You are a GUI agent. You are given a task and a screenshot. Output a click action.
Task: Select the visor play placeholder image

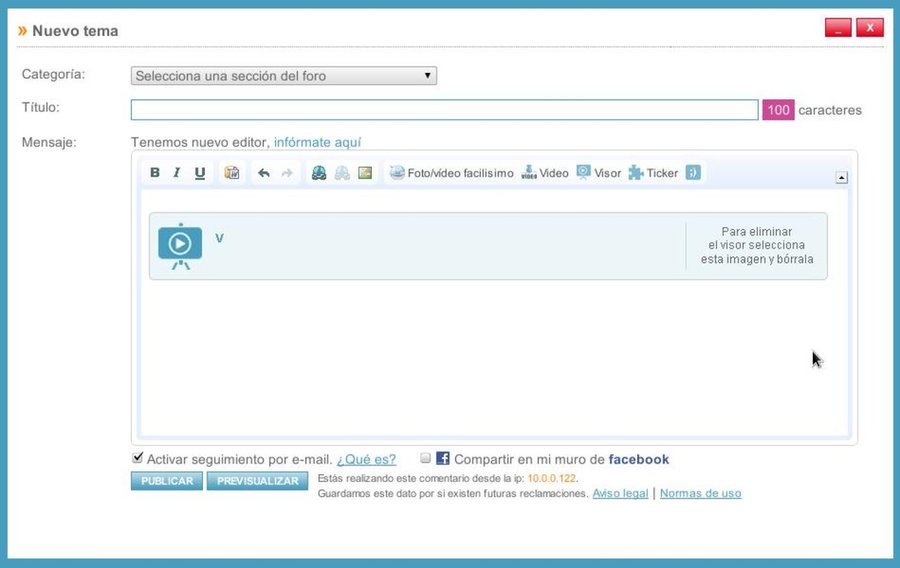tap(180, 246)
